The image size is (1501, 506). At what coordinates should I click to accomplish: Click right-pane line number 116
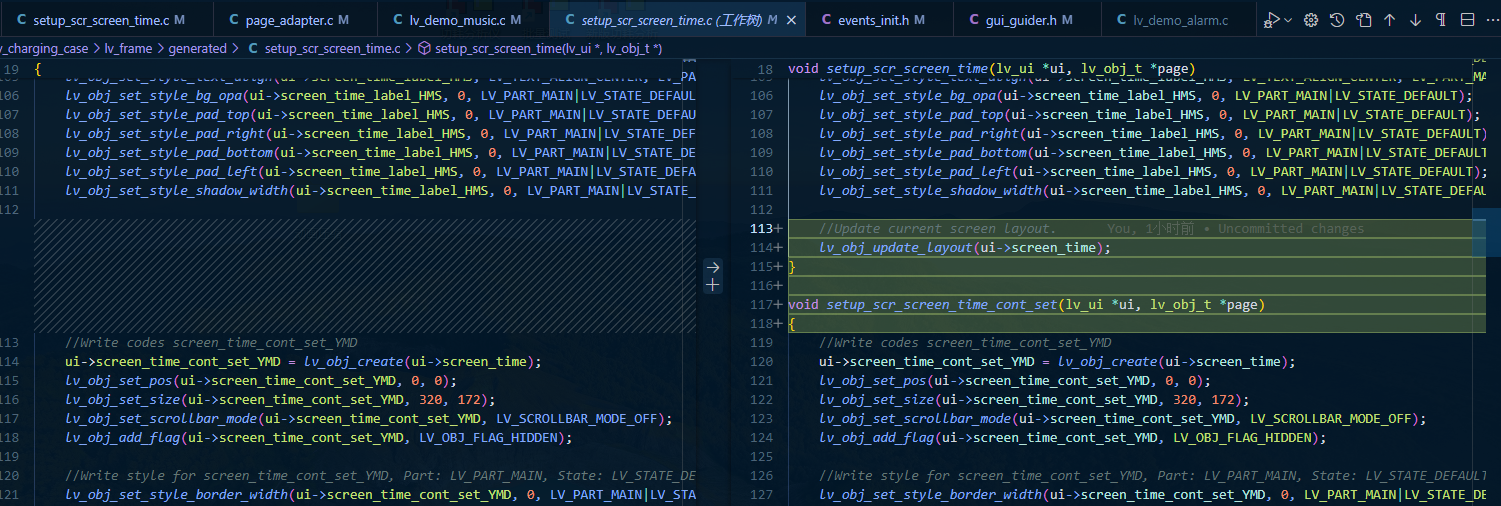(762, 286)
